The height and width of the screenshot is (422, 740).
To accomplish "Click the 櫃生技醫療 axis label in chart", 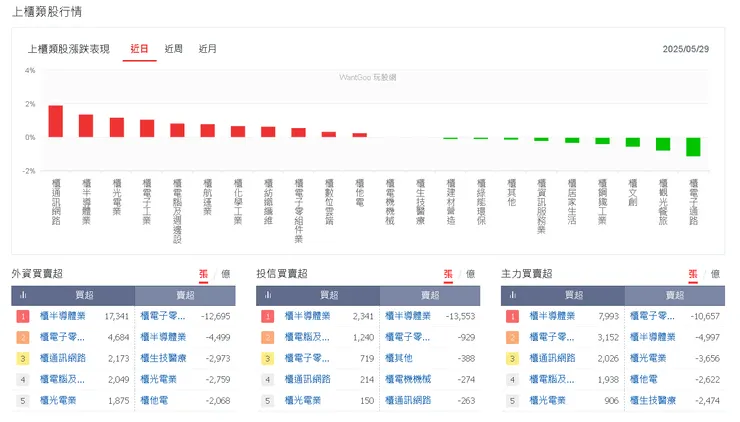I will [420, 202].
